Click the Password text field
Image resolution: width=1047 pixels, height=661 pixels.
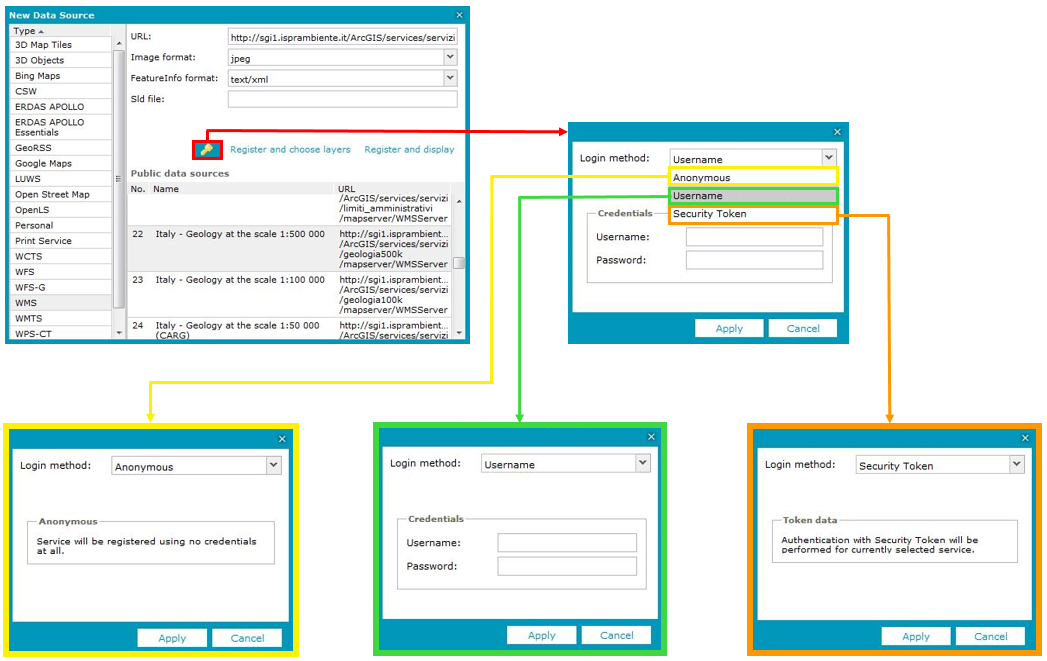click(754, 259)
